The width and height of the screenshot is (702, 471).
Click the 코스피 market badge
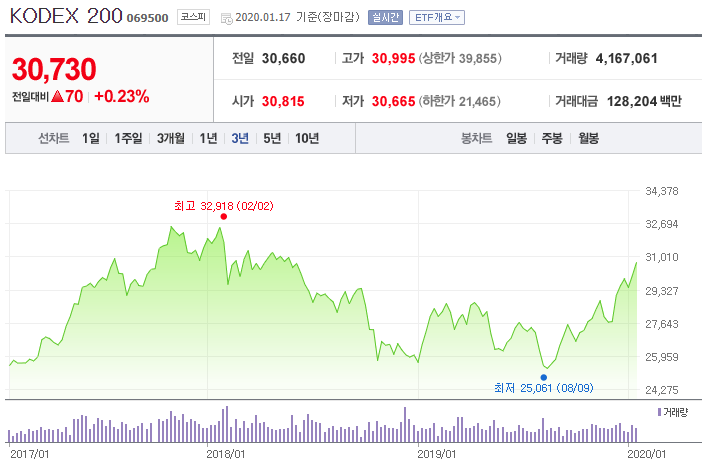[x=193, y=17]
